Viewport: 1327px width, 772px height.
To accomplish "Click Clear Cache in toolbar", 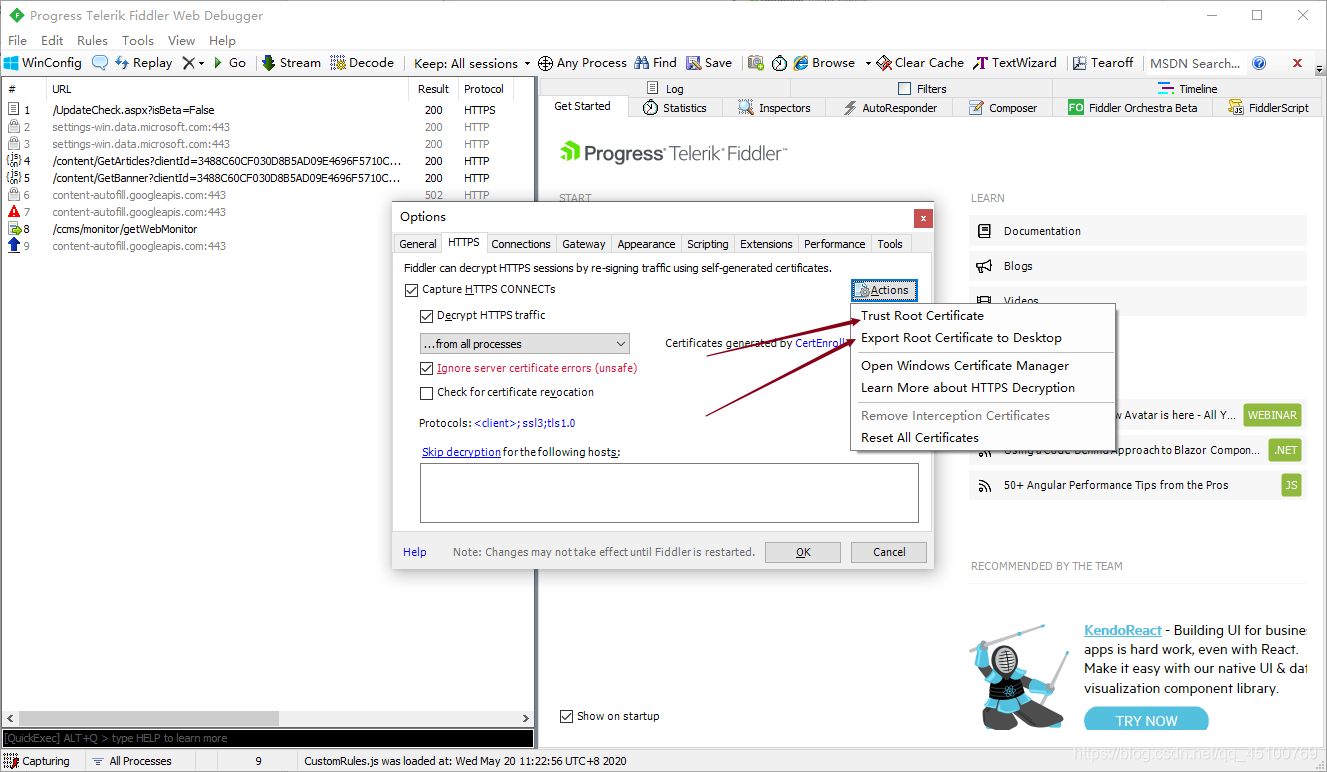I will point(920,62).
